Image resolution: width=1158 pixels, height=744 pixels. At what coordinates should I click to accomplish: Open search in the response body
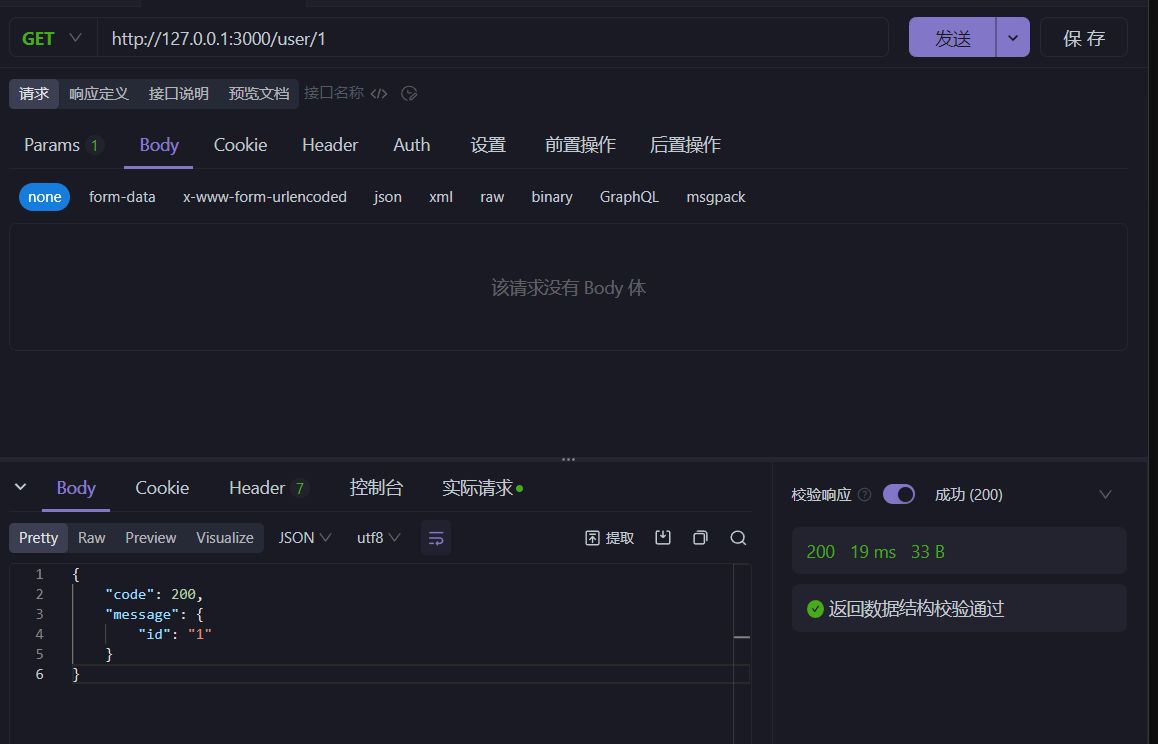point(738,538)
